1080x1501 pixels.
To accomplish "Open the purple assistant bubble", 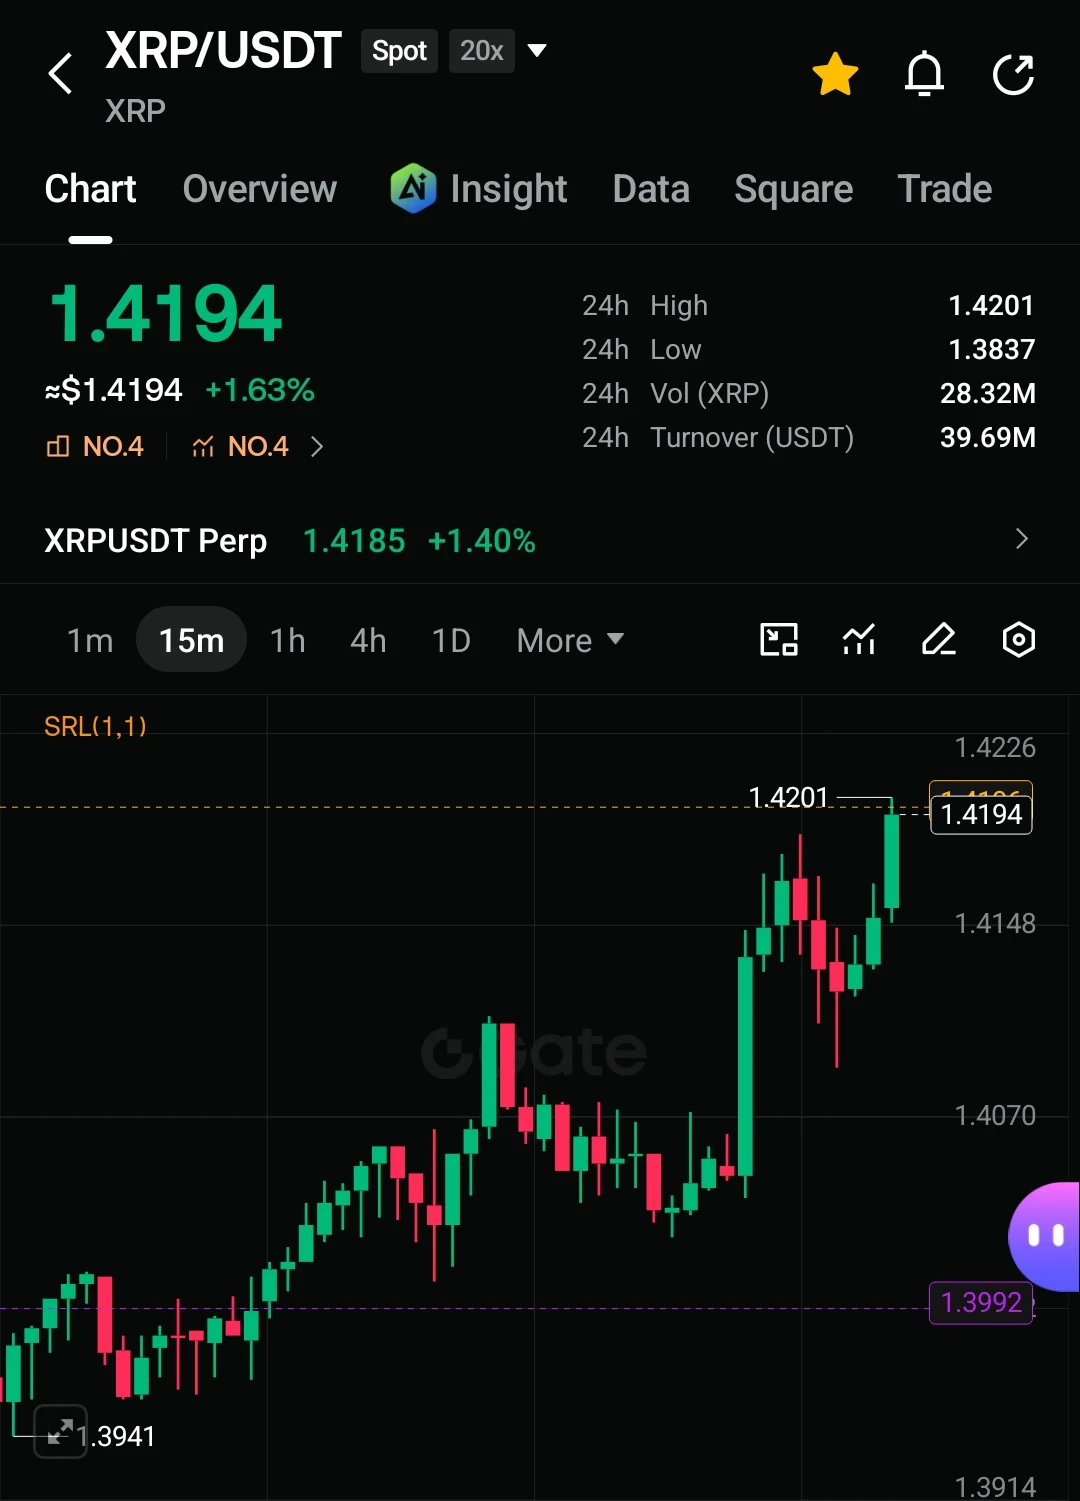I will tap(1044, 1236).
